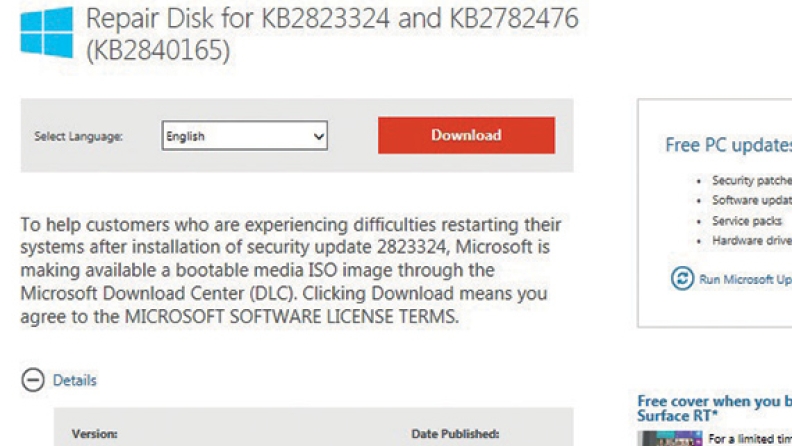
Task: Click the red Download button
Action: [x=466, y=135]
